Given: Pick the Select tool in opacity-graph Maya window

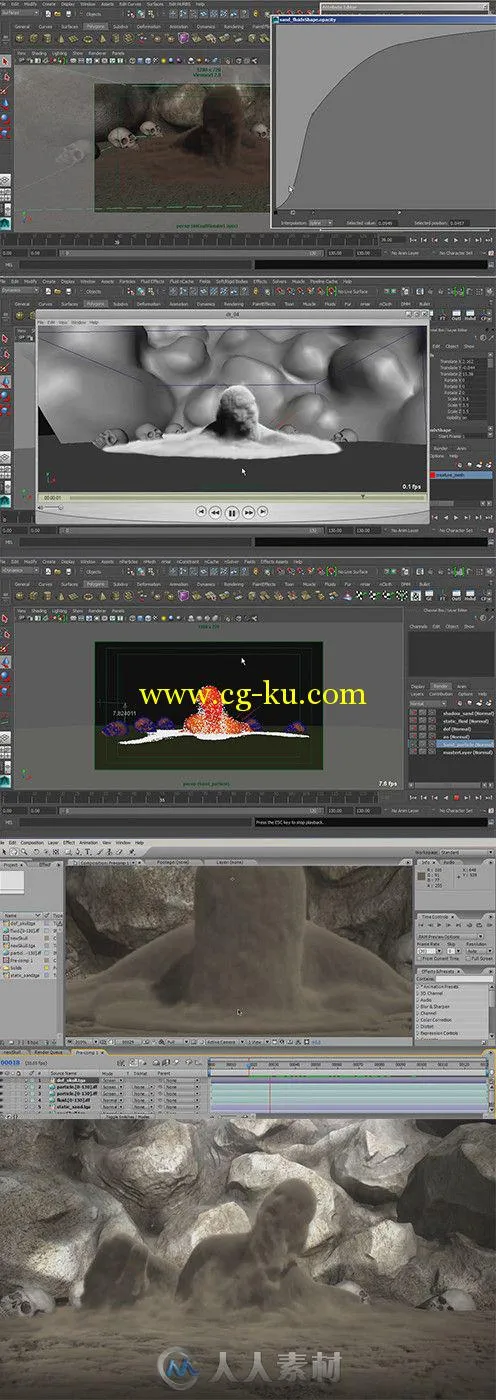Looking at the screenshot, I should click(x=4, y=60).
